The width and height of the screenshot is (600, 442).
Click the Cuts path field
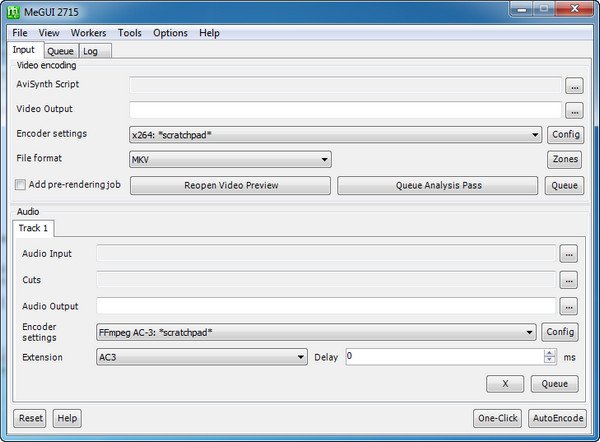[326, 280]
